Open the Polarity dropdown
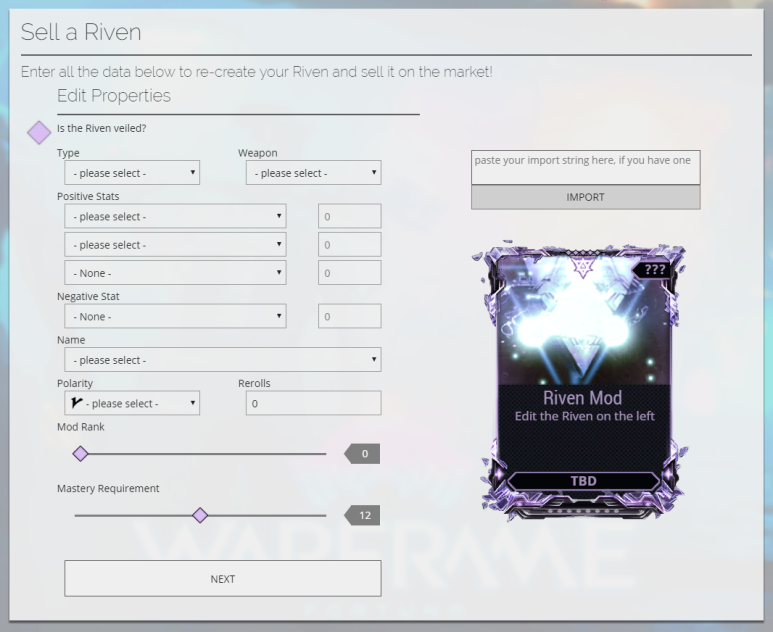The image size is (773, 632). [132, 403]
